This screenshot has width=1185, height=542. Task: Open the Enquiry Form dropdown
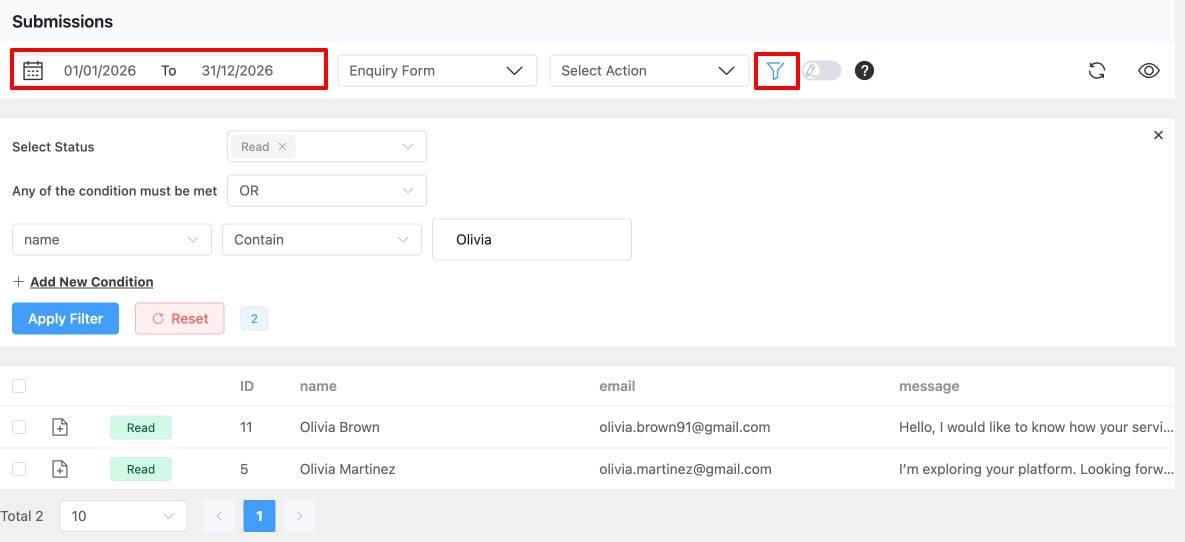pyautogui.click(x=437, y=70)
